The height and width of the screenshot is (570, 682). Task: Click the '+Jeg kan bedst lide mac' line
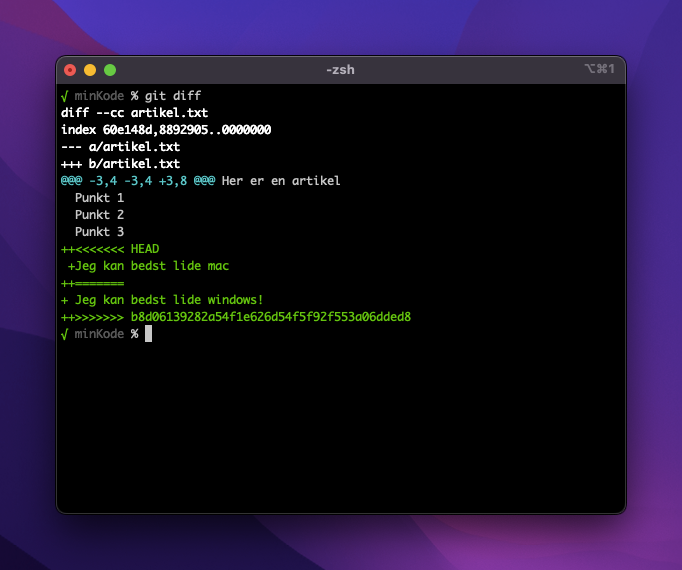click(x=148, y=266)
